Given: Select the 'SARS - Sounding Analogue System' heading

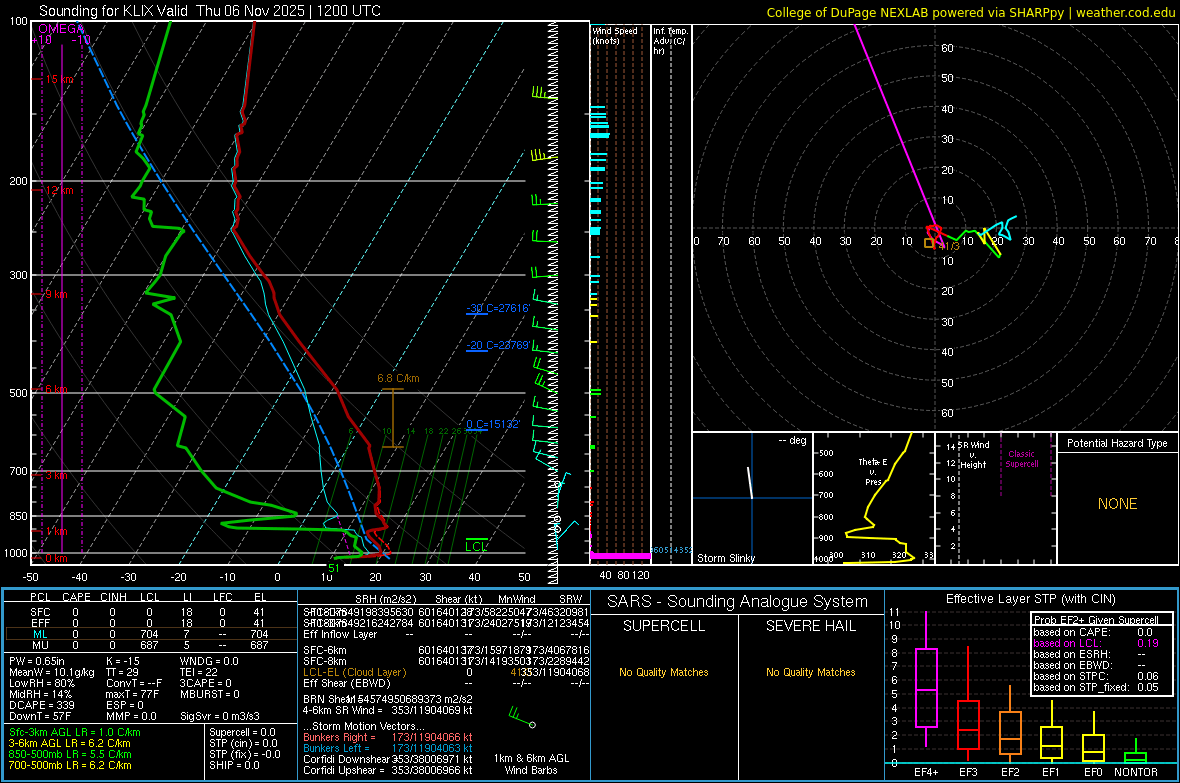Looking at the screenshot, I should pyautogui.click(x=737, y=601).
